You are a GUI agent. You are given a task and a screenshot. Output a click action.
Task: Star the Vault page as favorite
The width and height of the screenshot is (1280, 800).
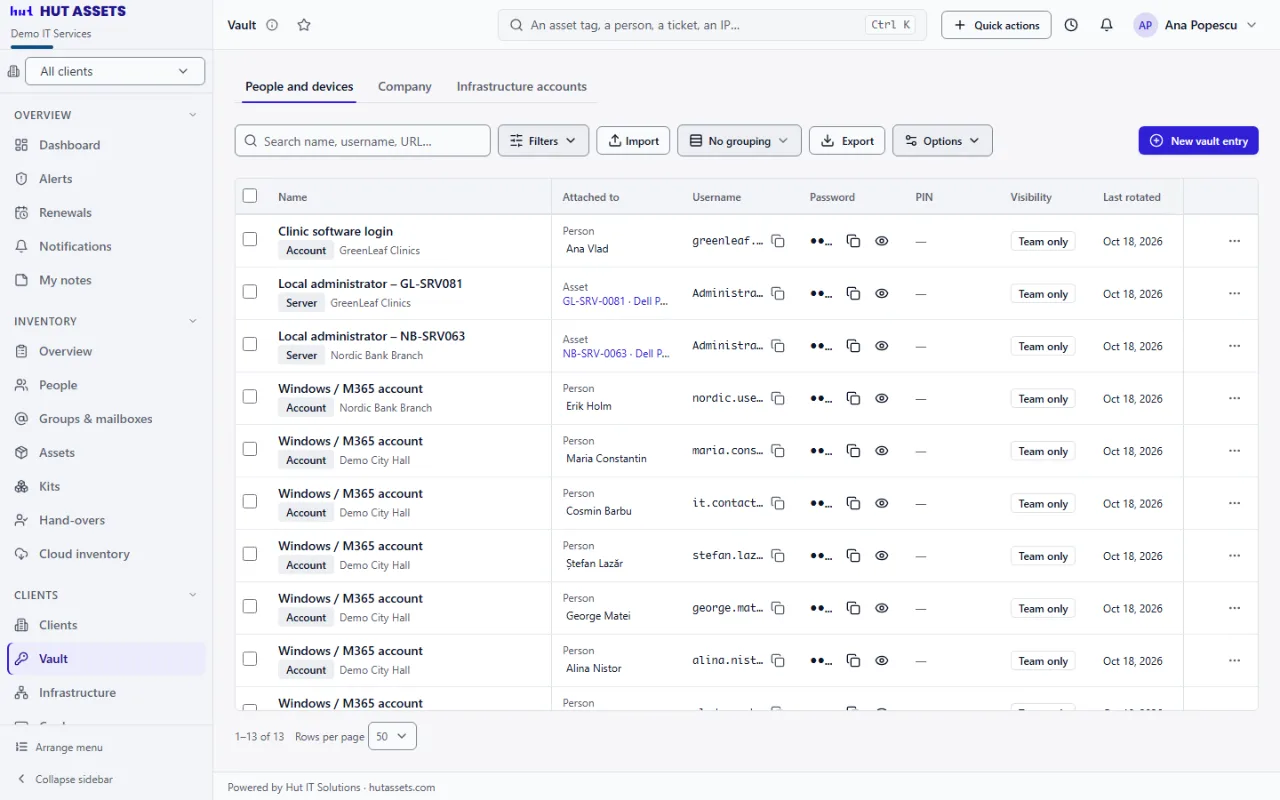pos(304,25)
